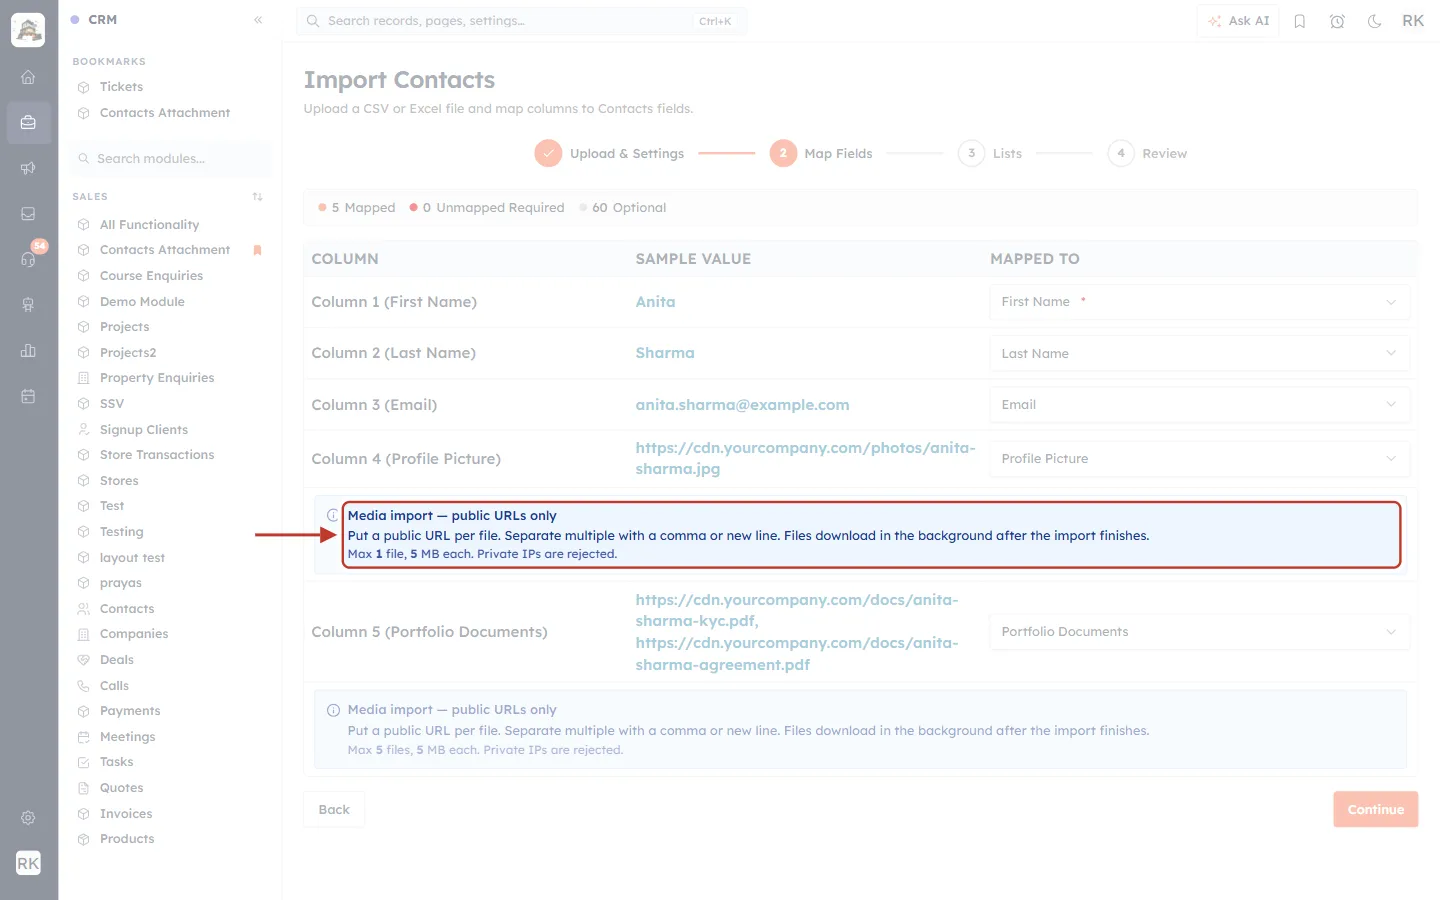Open the bar chart reports icon
The width and height of the screenshot is (1440, 900).
pos(28,350)
